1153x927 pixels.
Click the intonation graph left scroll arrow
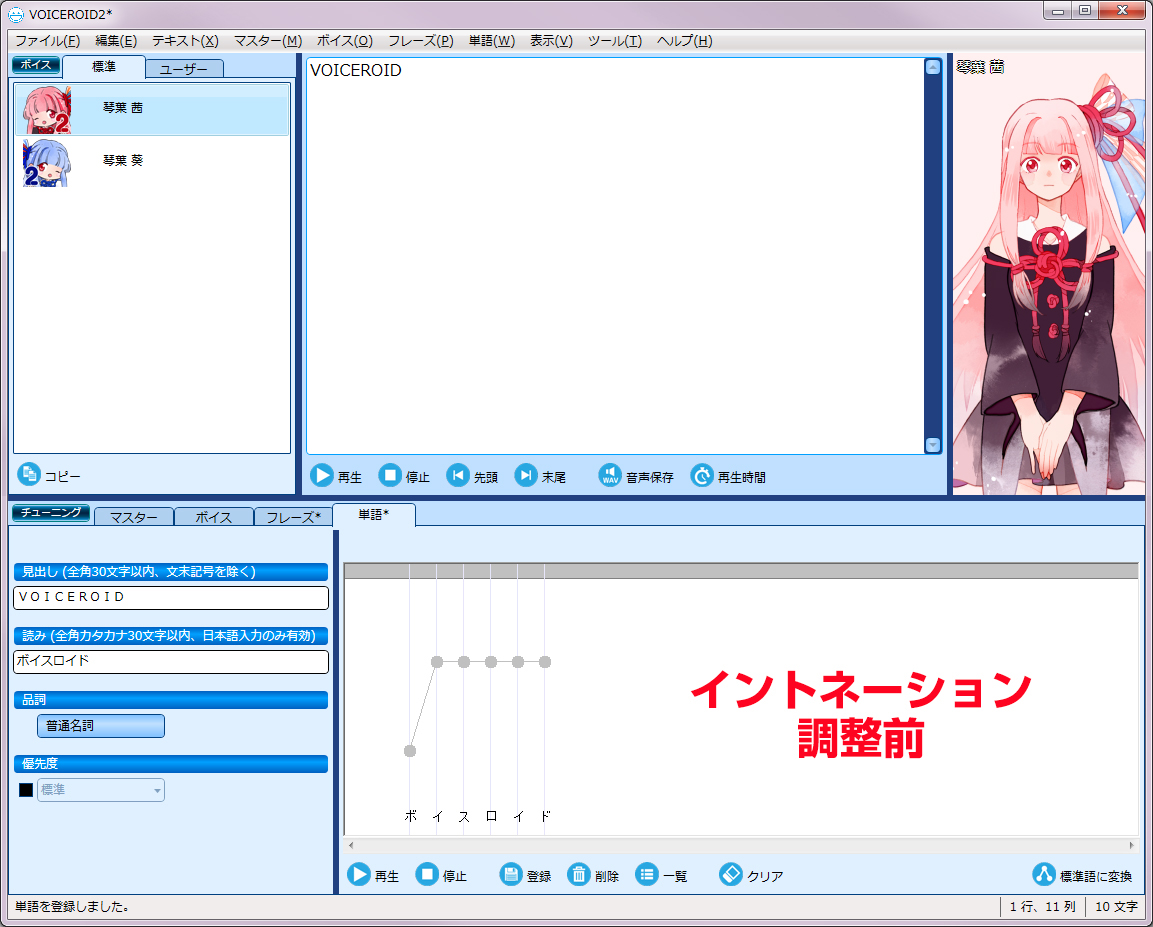coord(351,845)
